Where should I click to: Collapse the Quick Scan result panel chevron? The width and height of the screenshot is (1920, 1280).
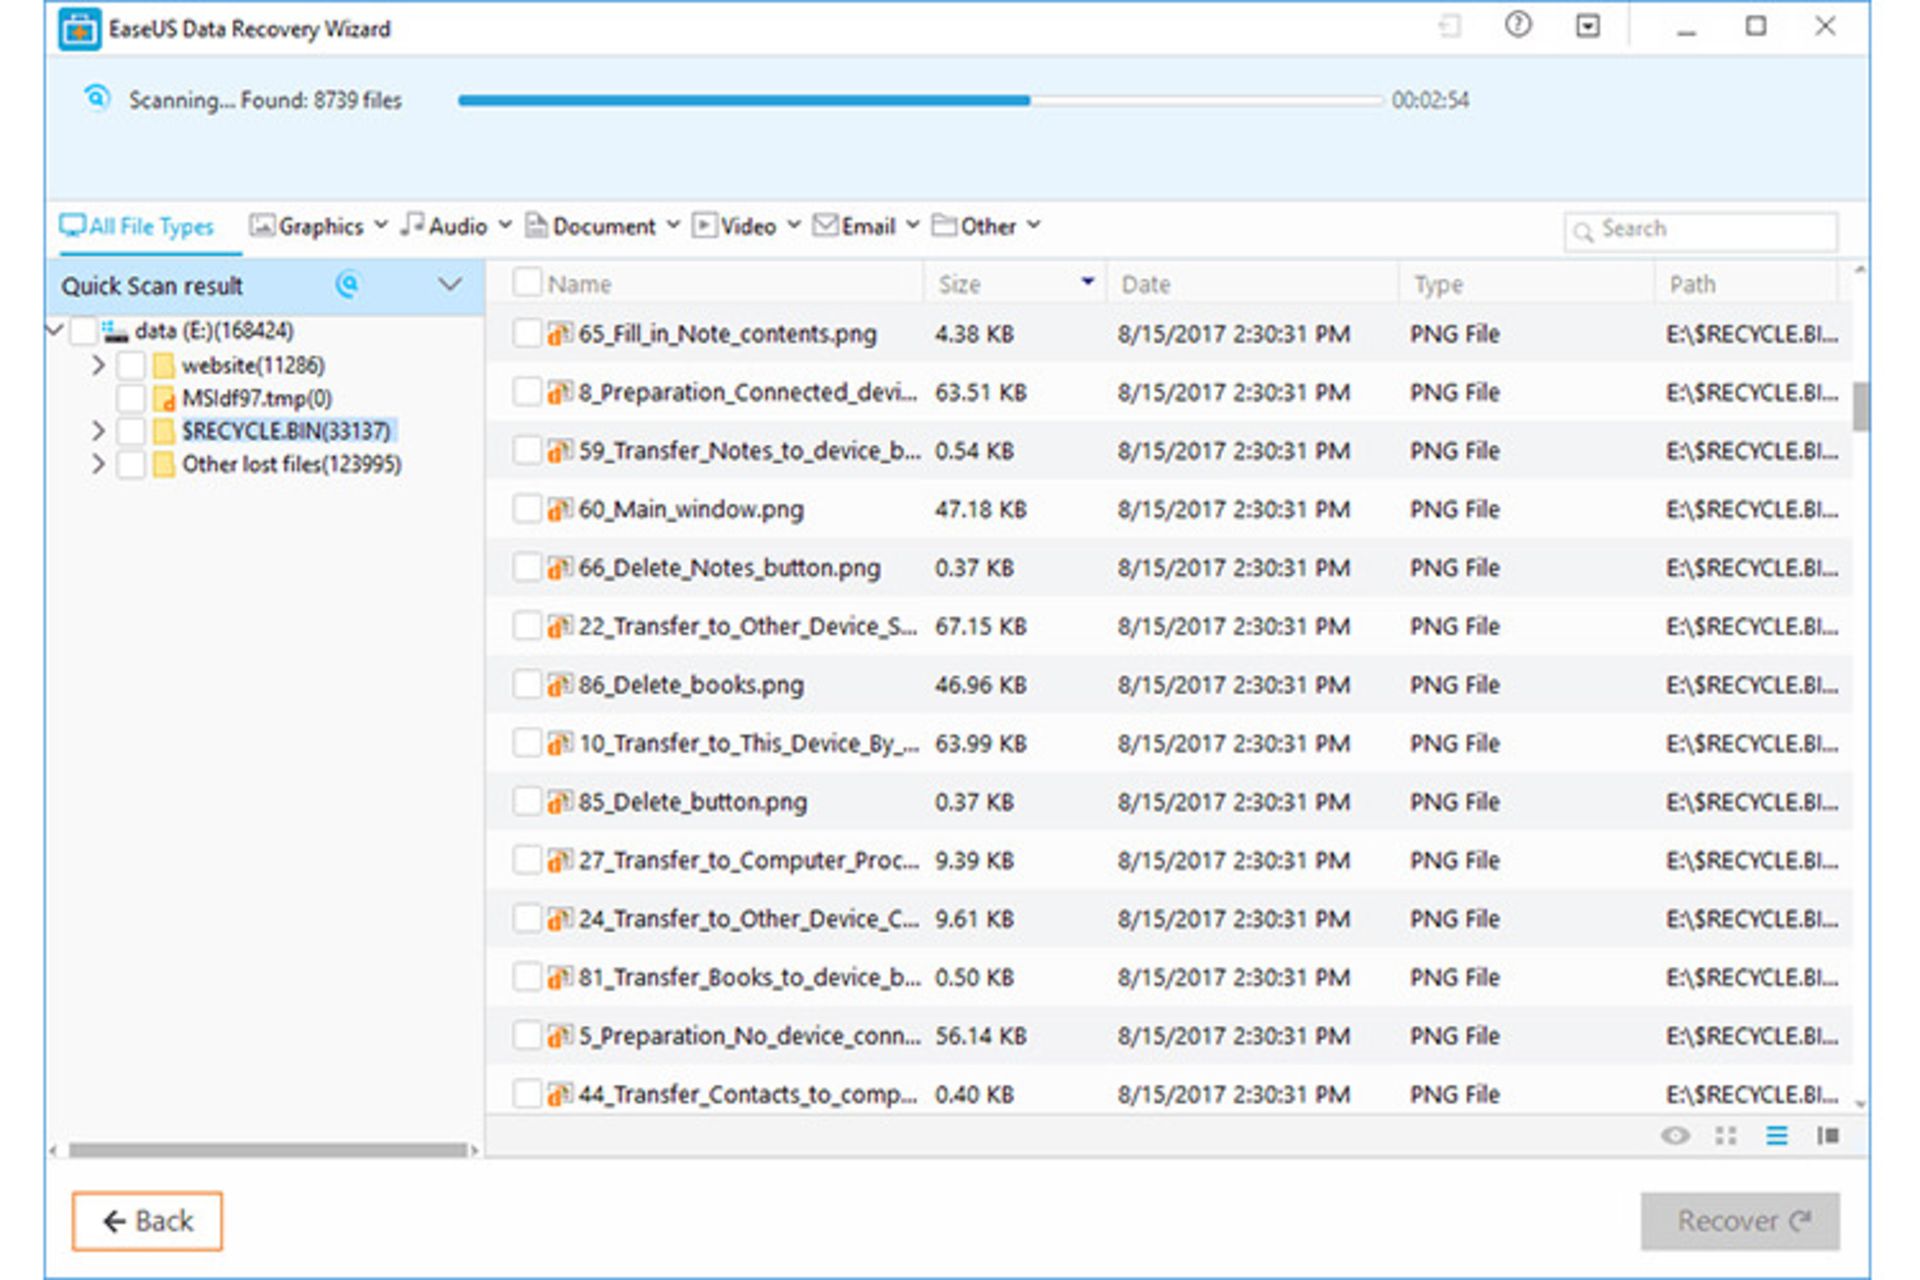click(x=450, y=285)
